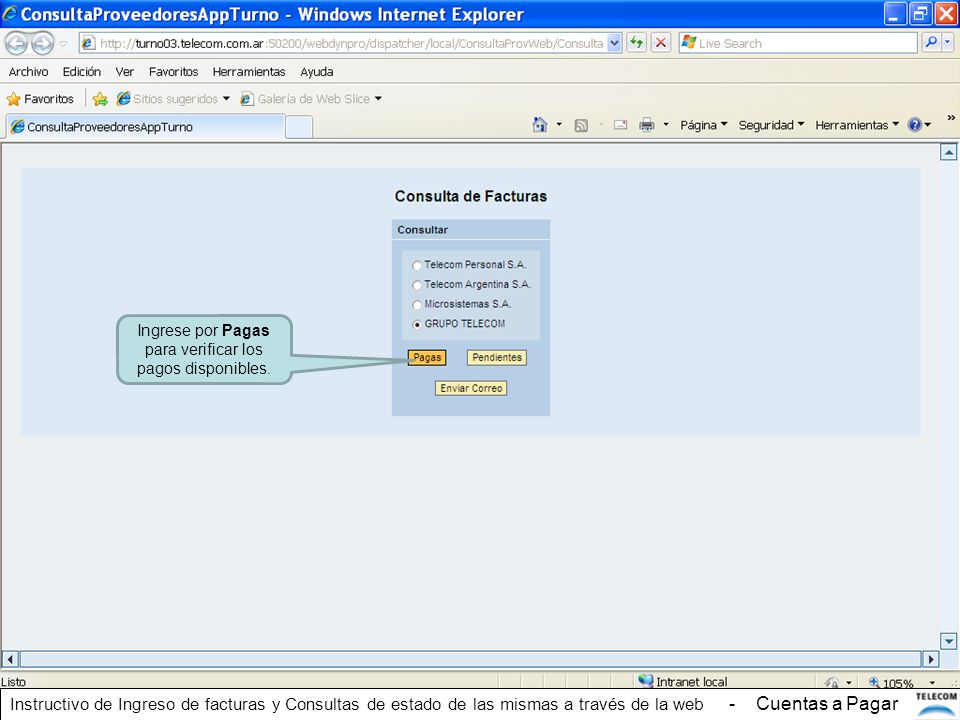
Task: Go forward with the browser Forward arrow
Action: click(43, 43)
